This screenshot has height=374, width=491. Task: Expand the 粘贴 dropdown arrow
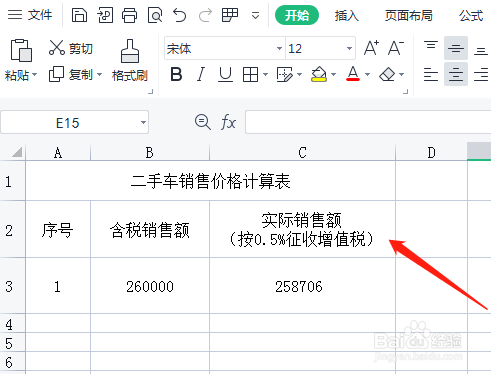[35, 75]
